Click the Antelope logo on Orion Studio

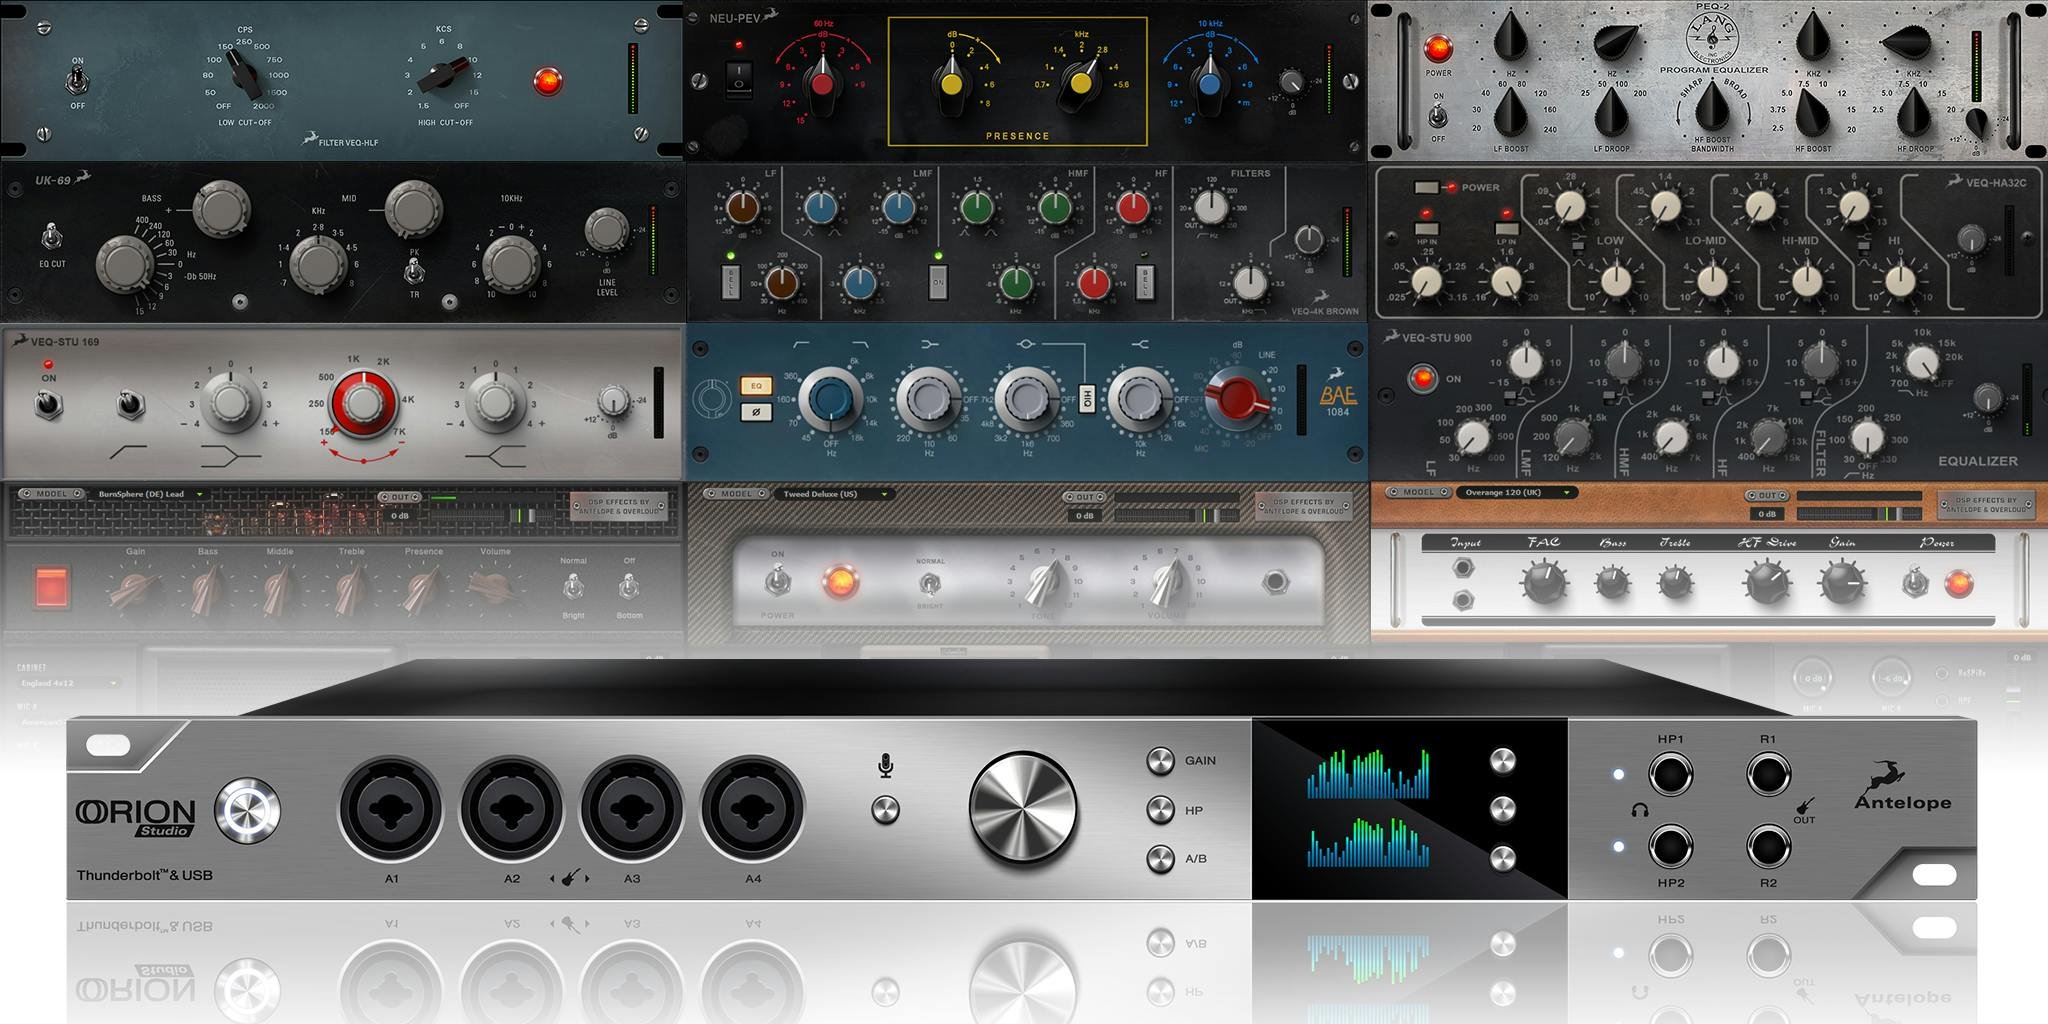(1902, 787)
